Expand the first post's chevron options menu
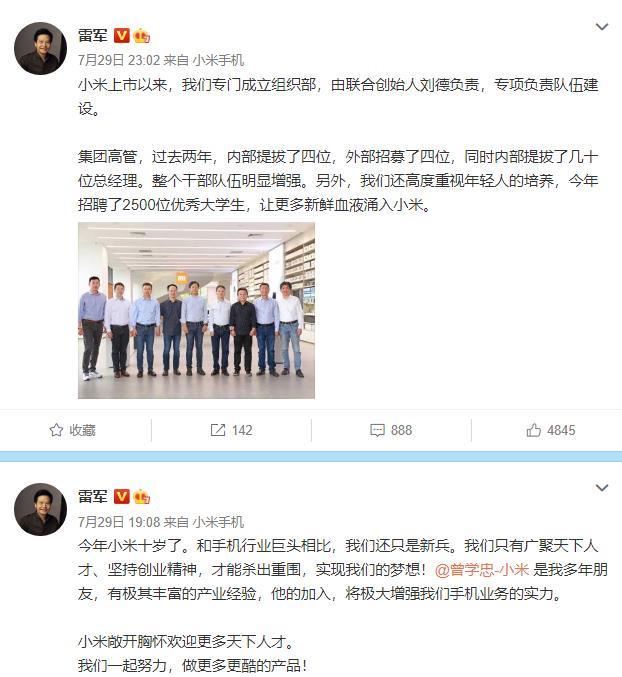 click(602, 27)
